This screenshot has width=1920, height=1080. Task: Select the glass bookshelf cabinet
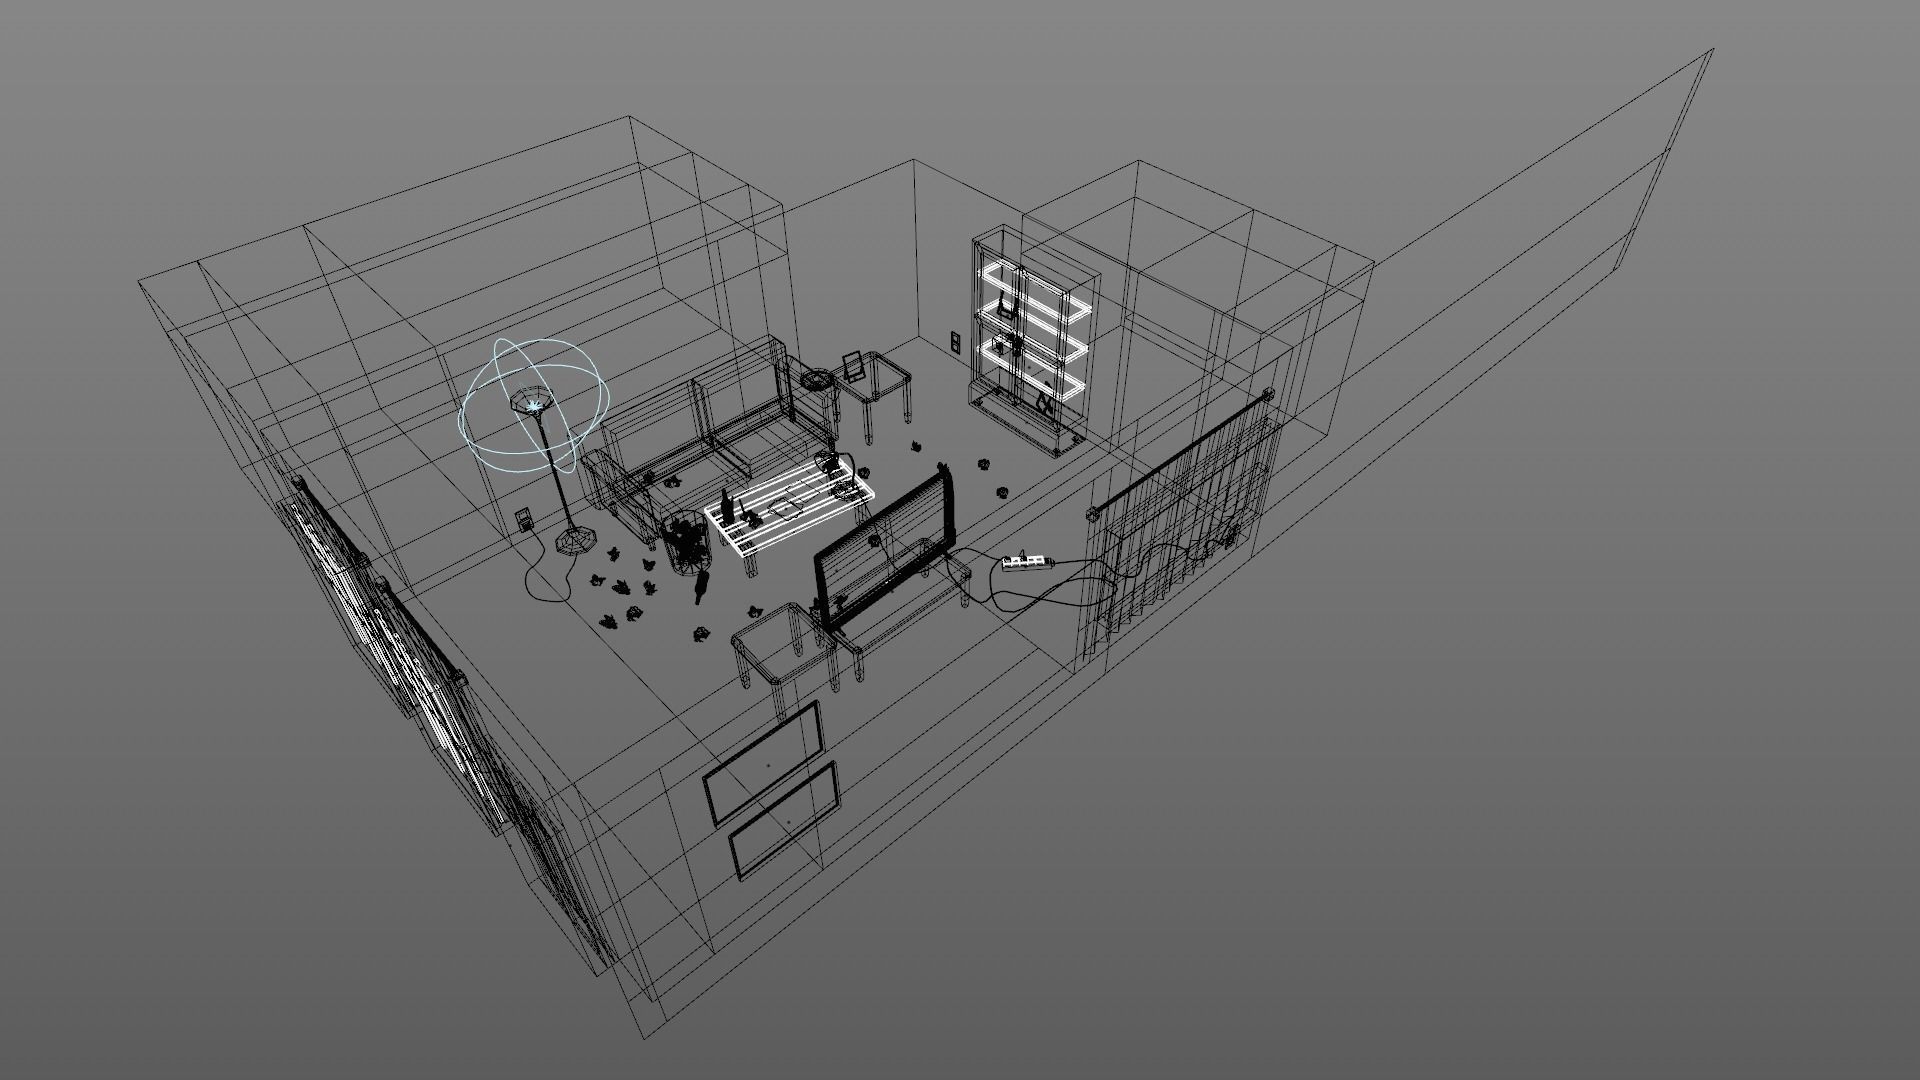1035,342
